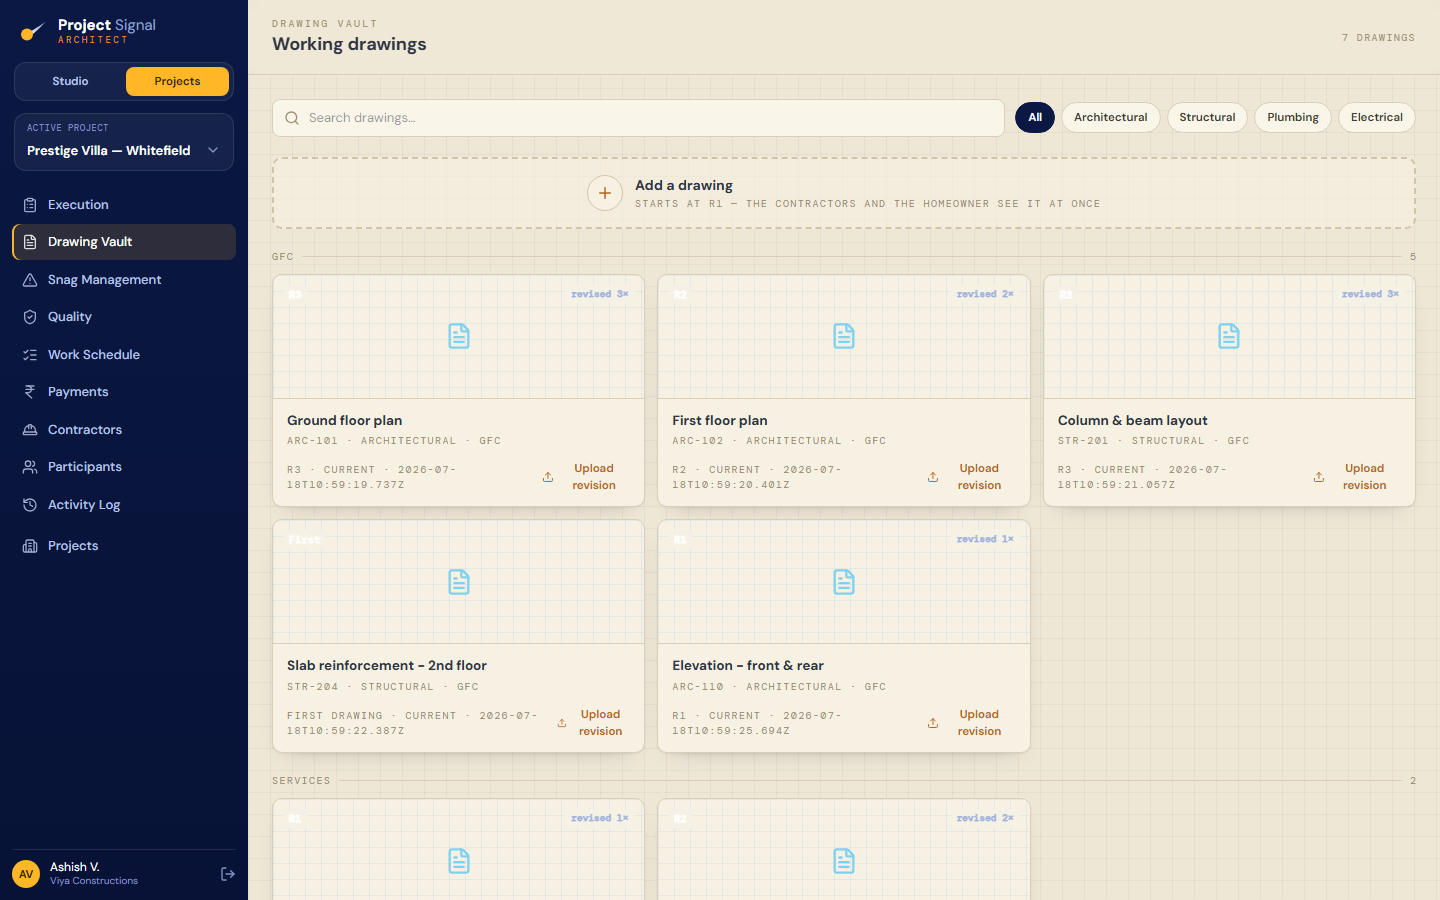The image size is (1440, 900).
Task: Open Slab reinforcement document thumbnail icon
Action: (x=459, y=582)
